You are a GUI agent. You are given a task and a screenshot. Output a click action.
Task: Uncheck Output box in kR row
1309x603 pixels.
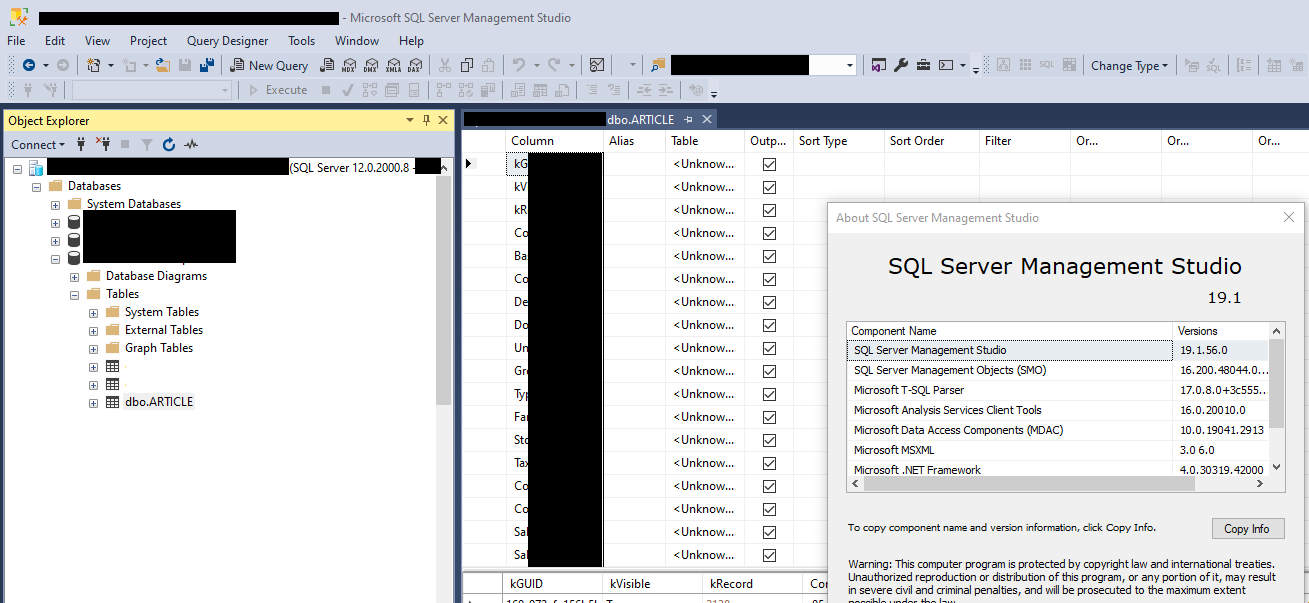pyautogui.click(x=769, y=210)
